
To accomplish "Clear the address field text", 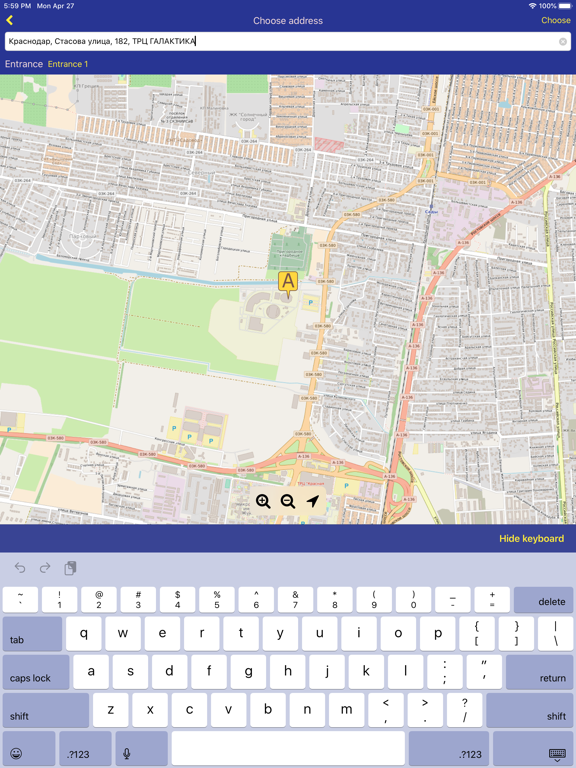I will point(563,42).
